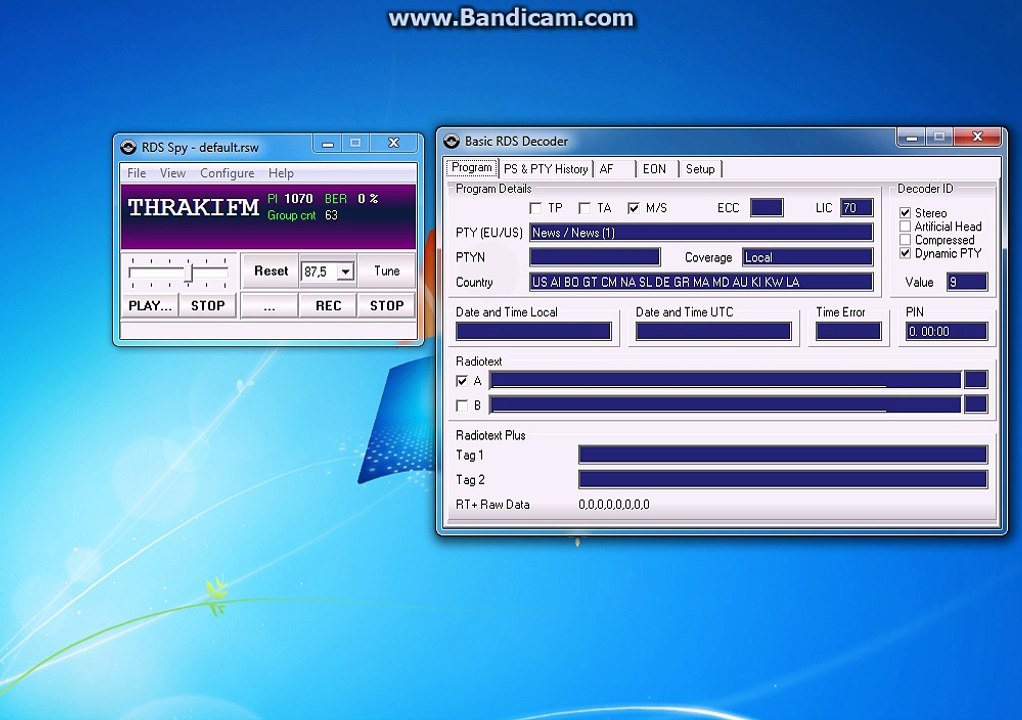This screenshot has height=720, width=1022.
Task: Click the Date and Time UTC field
Action: tap(713, 332)
